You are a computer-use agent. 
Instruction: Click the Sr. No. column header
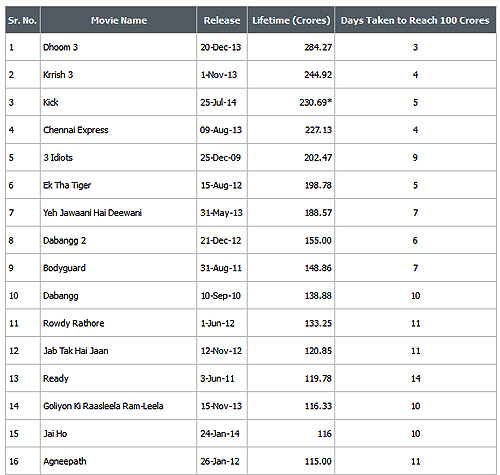[23, 20]
